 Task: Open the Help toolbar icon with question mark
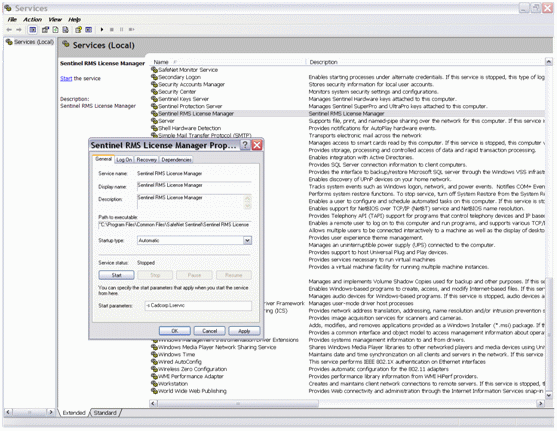pos(79,29)
